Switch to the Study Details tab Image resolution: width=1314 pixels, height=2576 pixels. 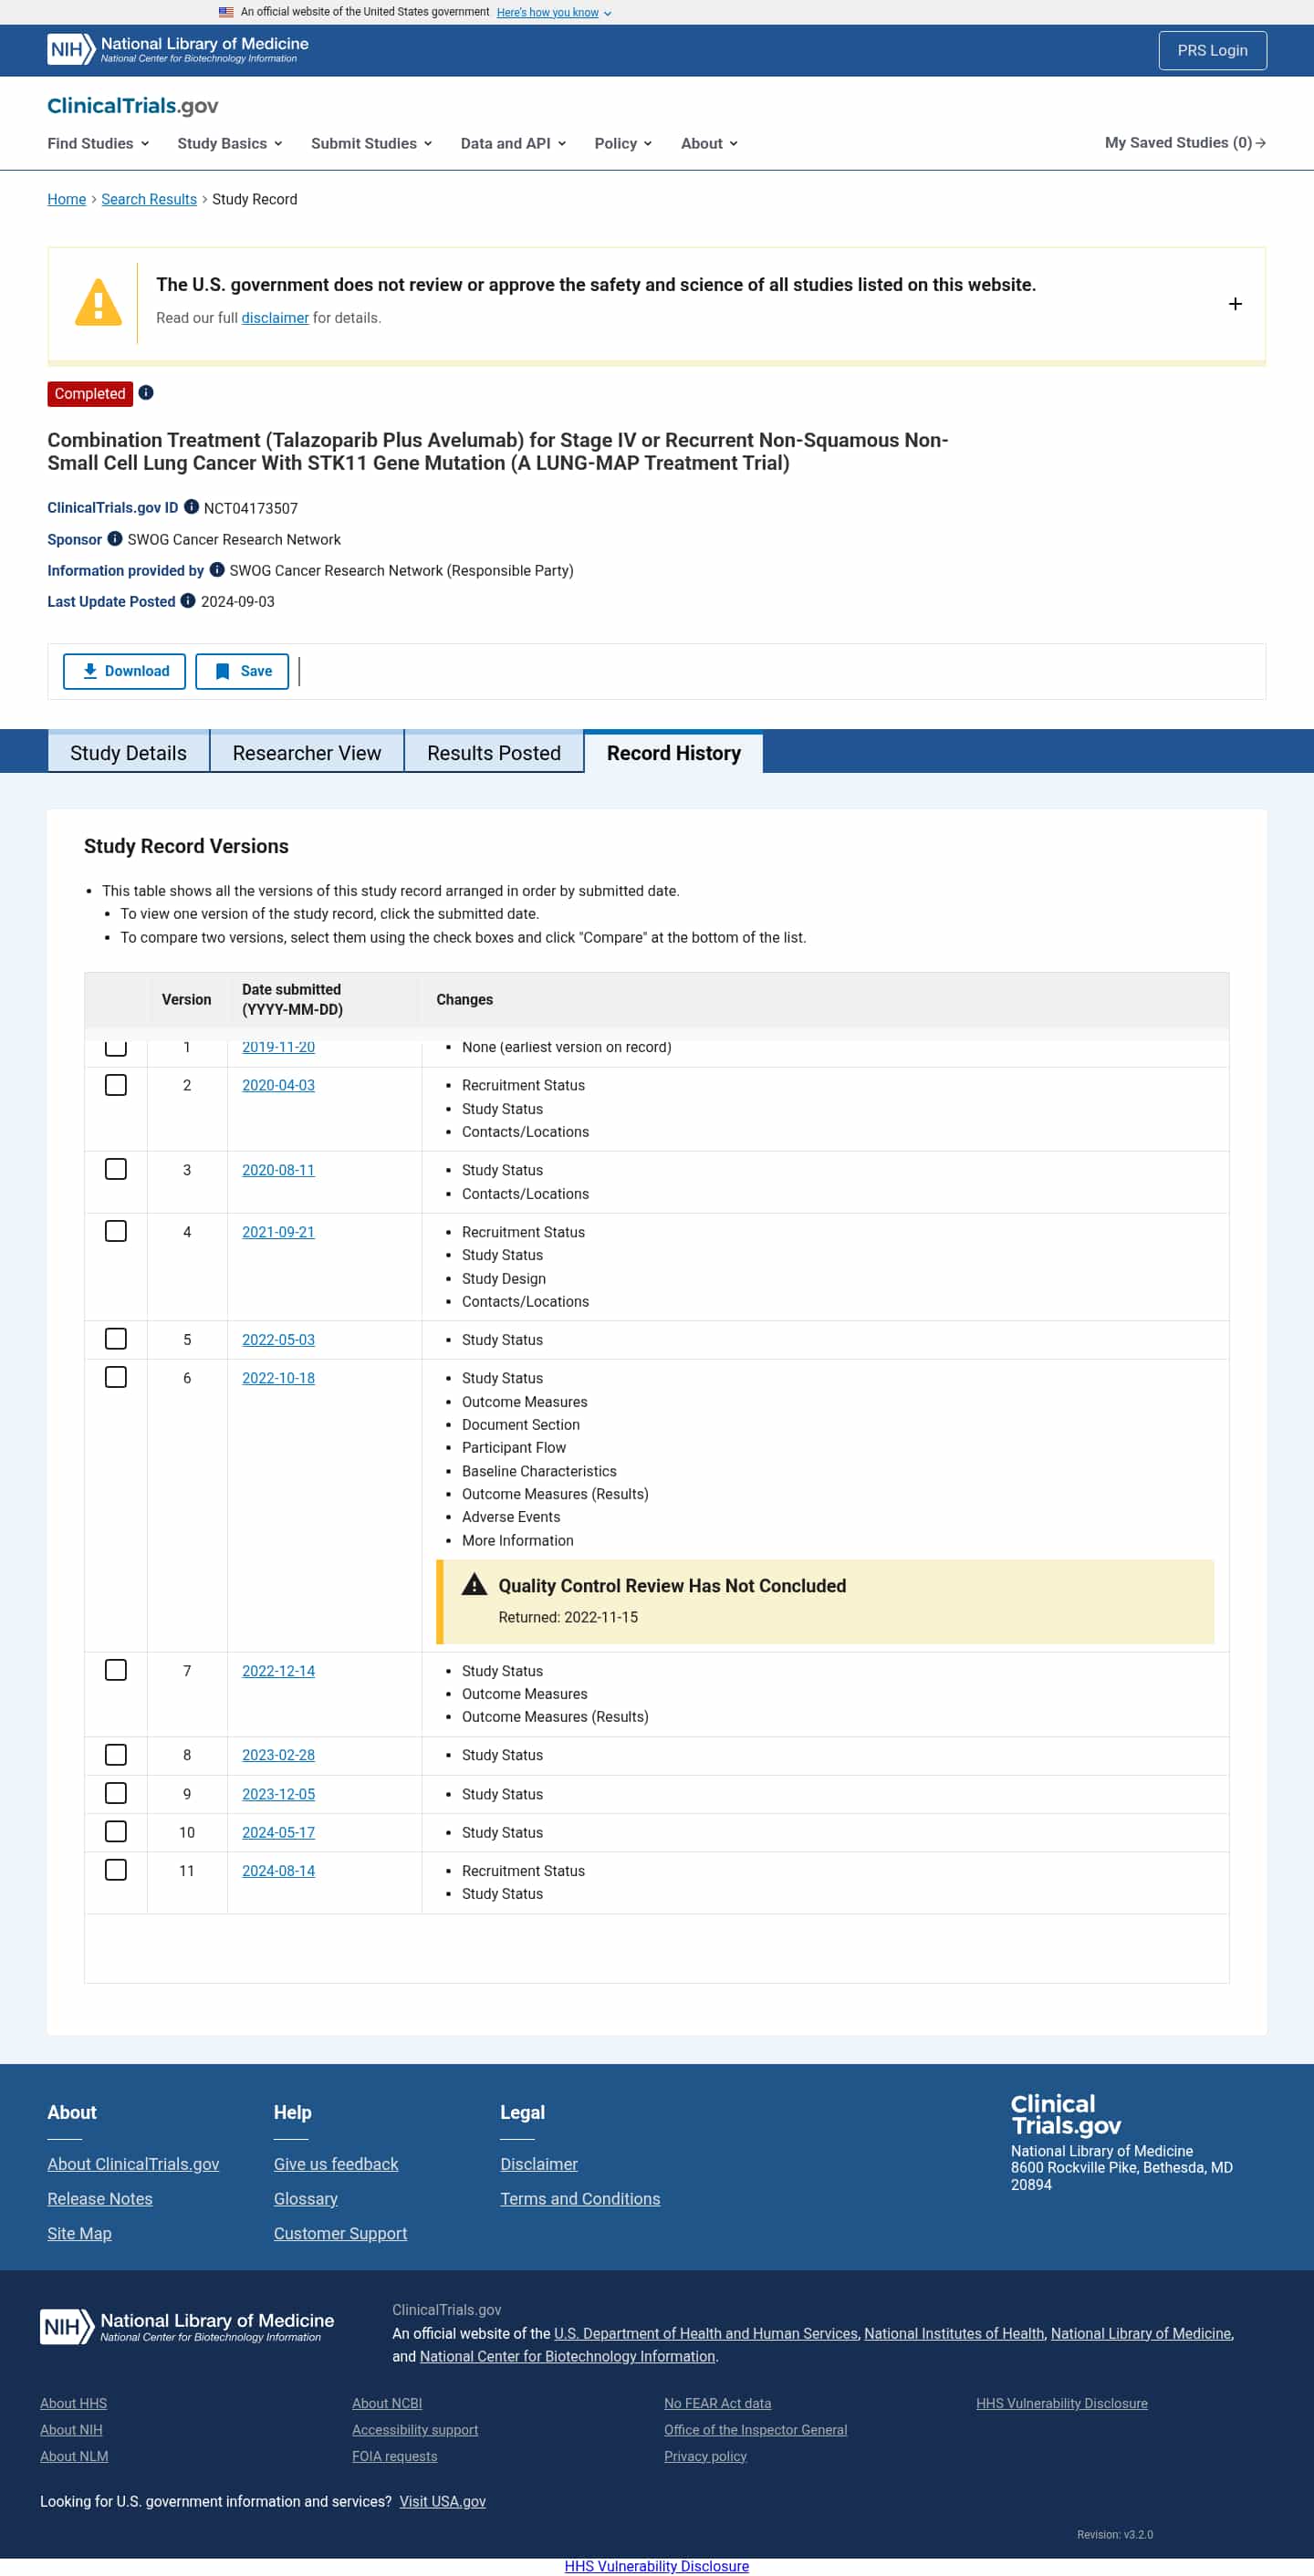pyautogui.click(x=128, y=753)
